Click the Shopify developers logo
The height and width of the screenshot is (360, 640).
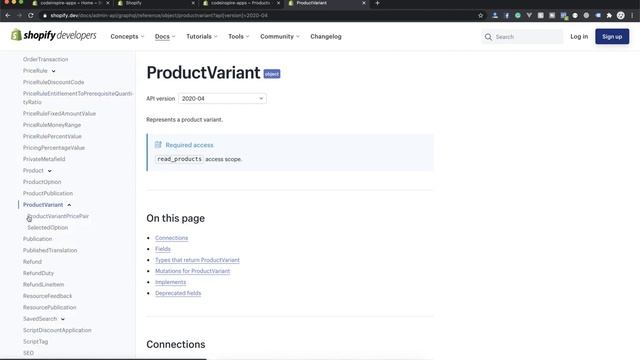click(x=53, y=36)
